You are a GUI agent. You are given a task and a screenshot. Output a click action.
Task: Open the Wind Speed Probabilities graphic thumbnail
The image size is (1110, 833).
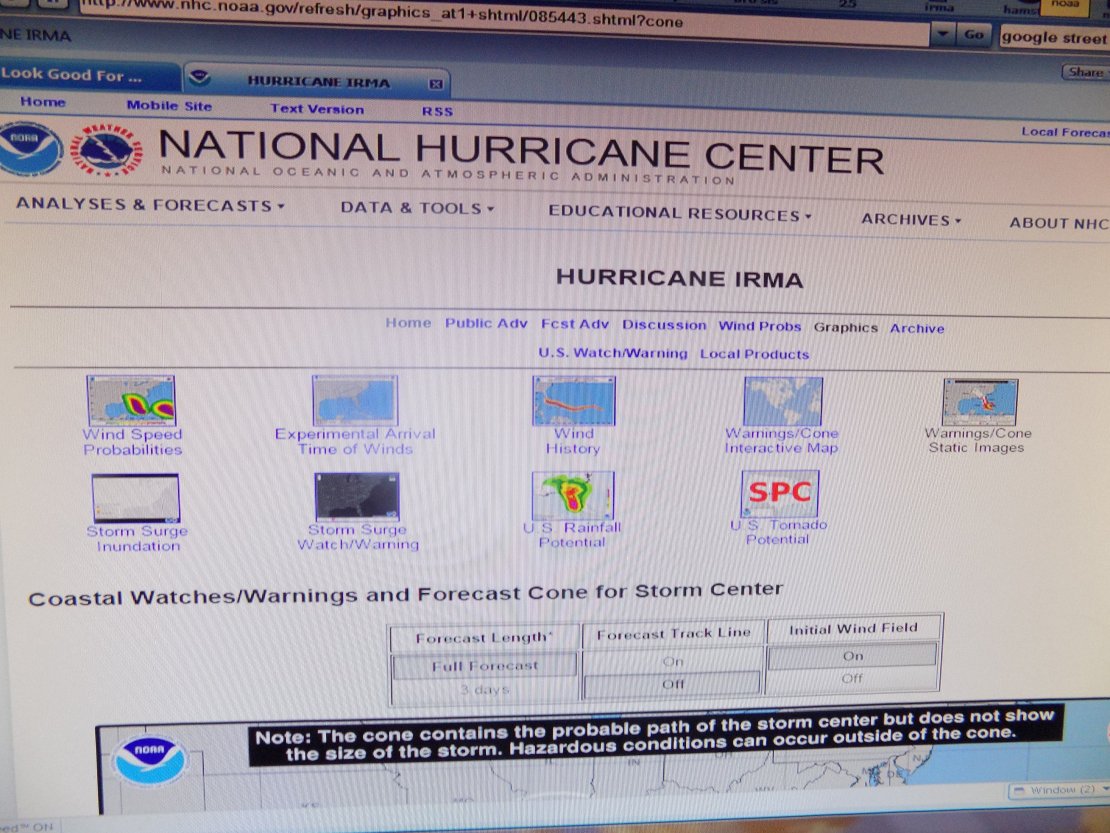[x=131, y=401]
